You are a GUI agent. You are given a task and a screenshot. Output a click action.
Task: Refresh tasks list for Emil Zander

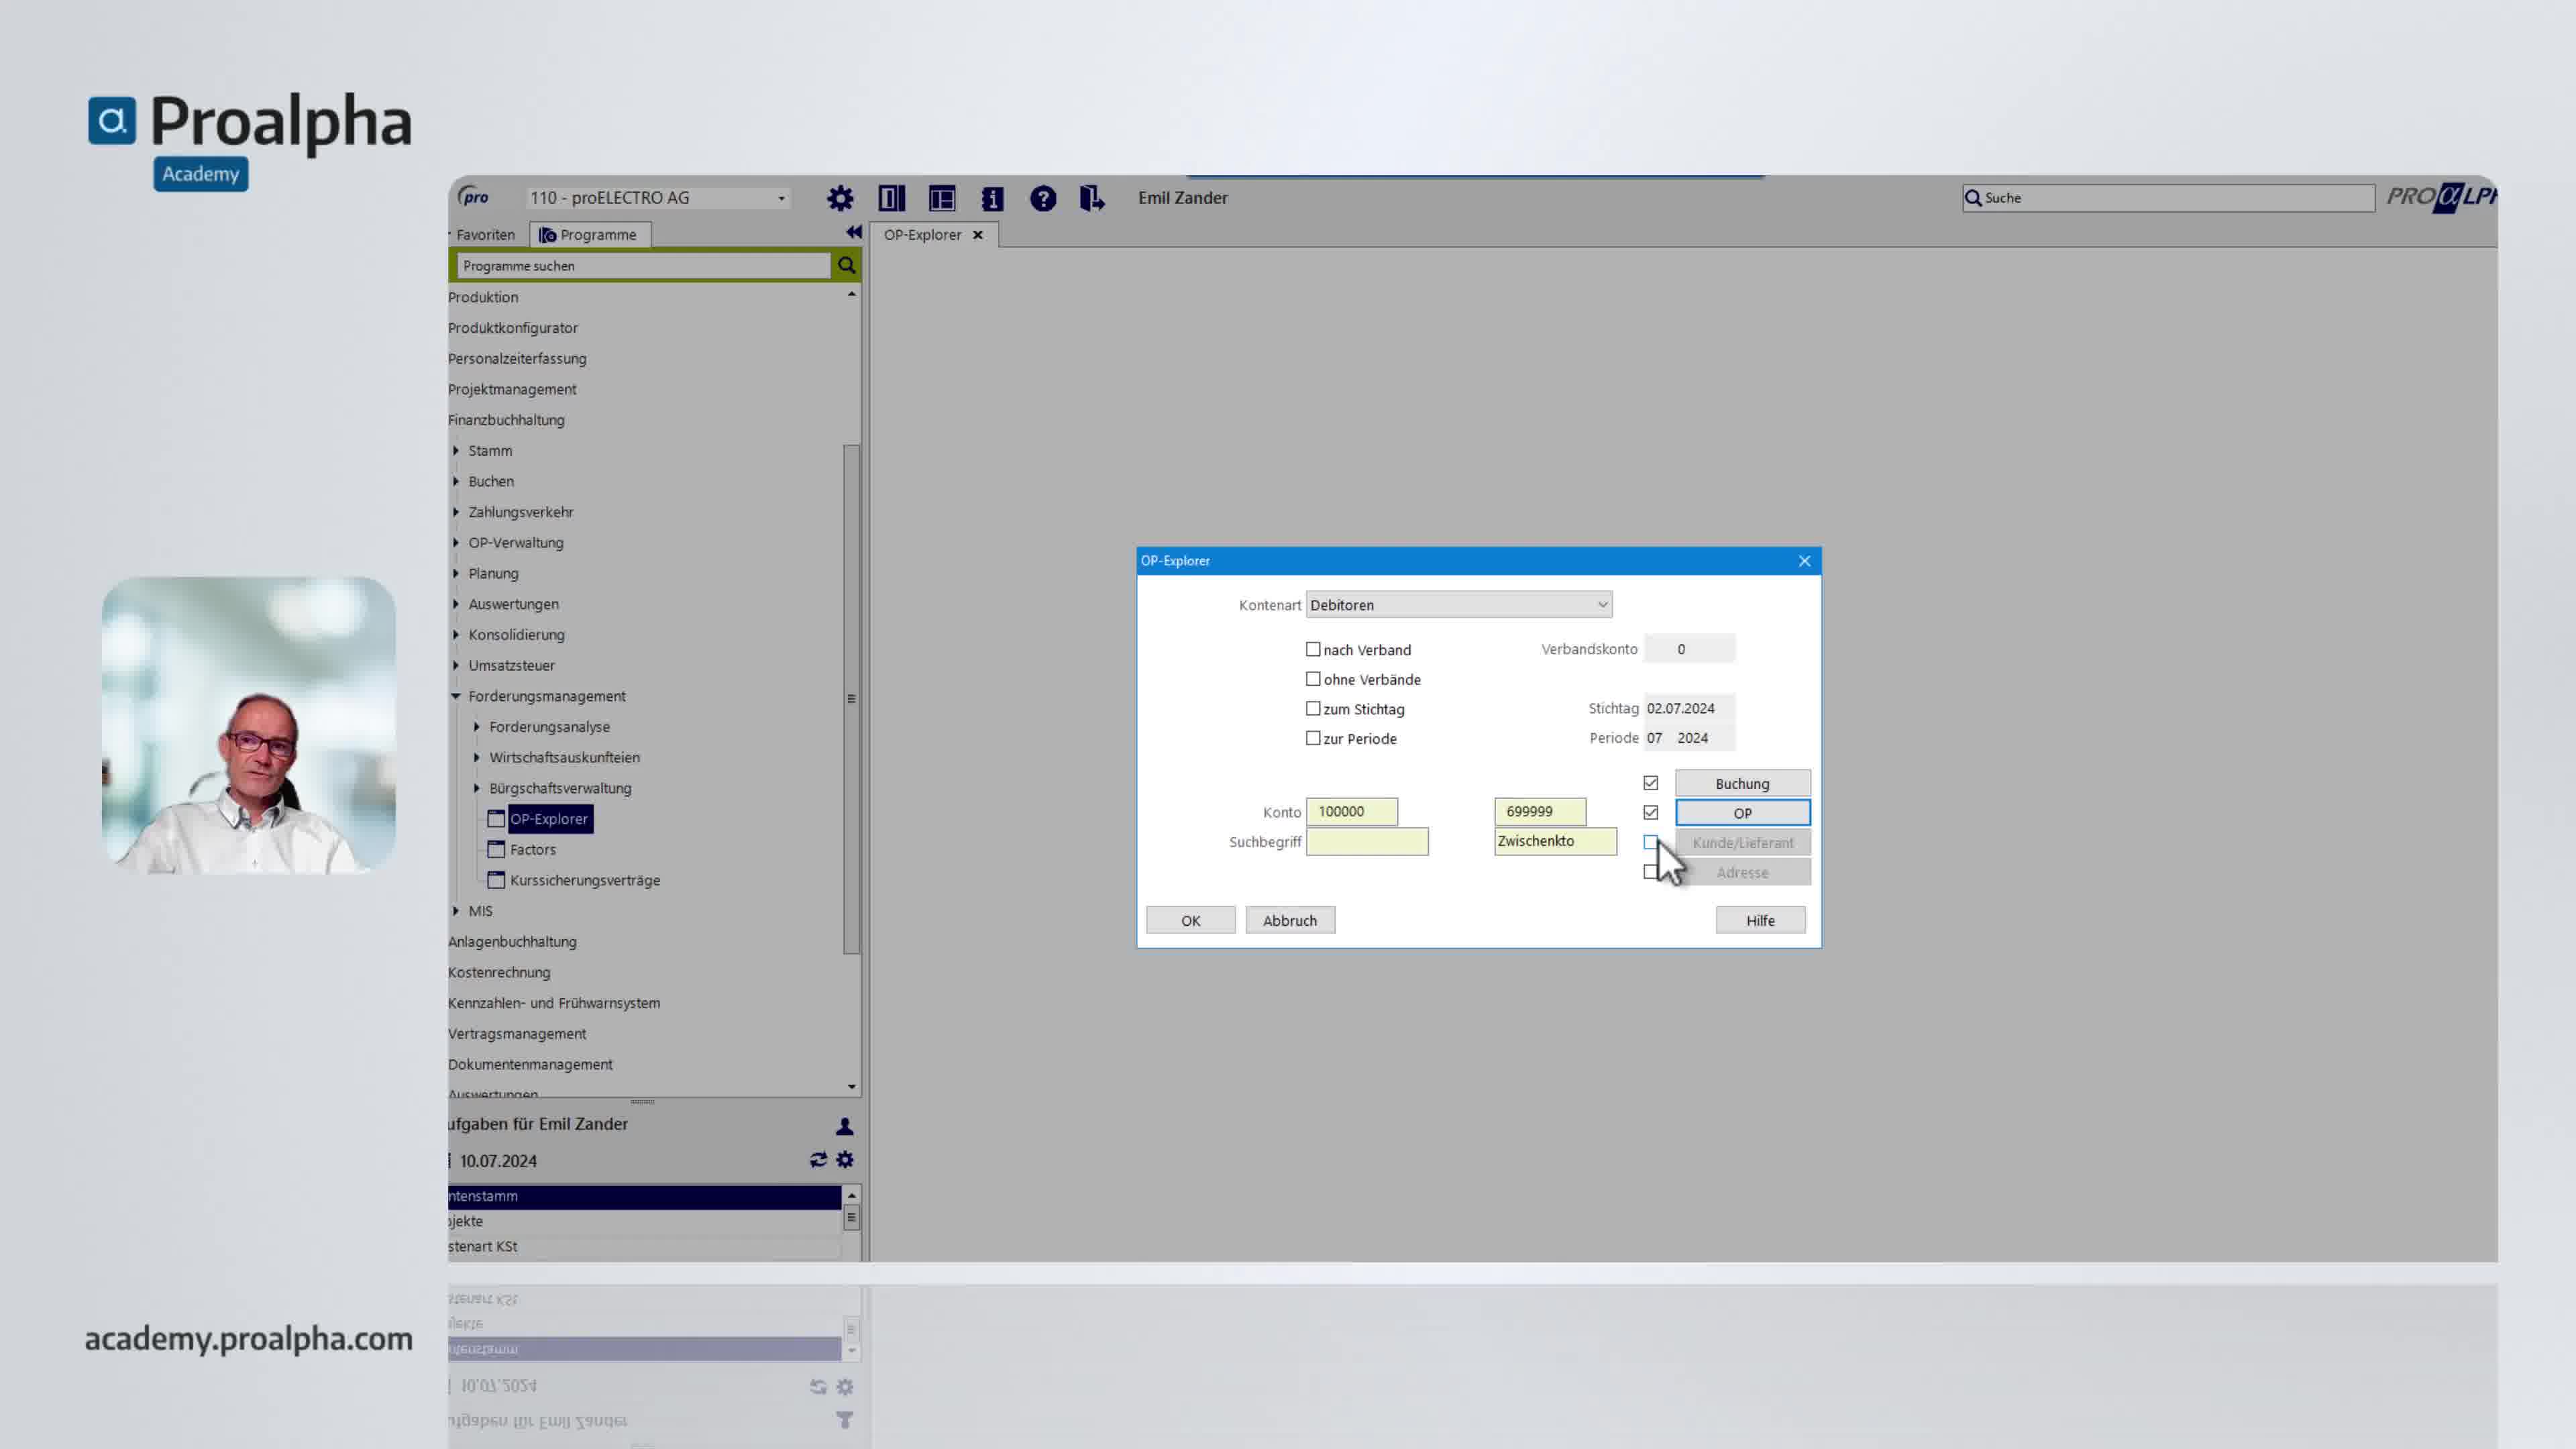coord(818,1160)
